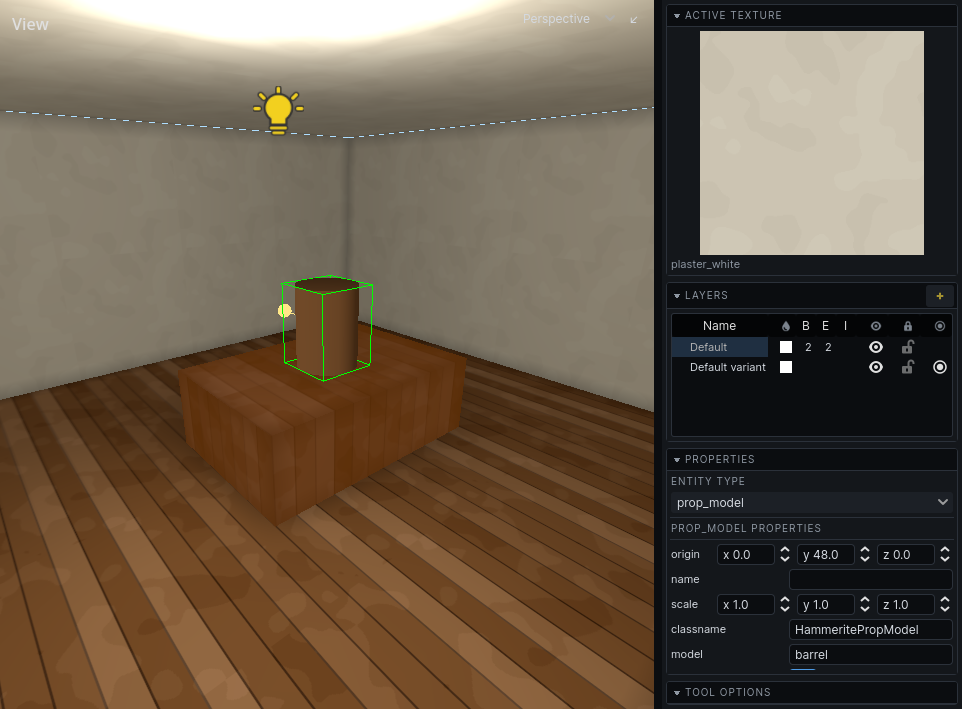Click the opacity droplet column header icon
Image resolution: width=962 pixels, height=709 pixels.
click(786, 326)
